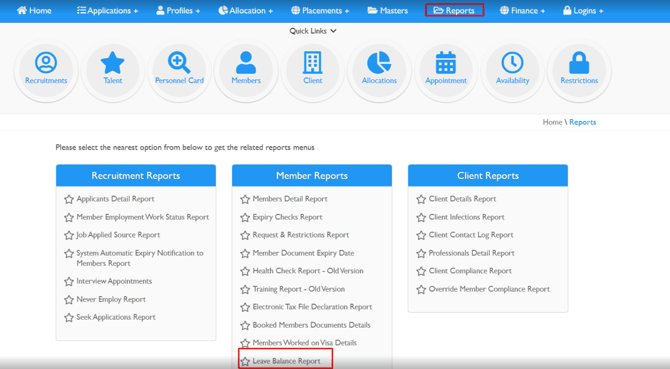
Task: Favorite star next to Professionals Detail Report
Action: (421, 254)
